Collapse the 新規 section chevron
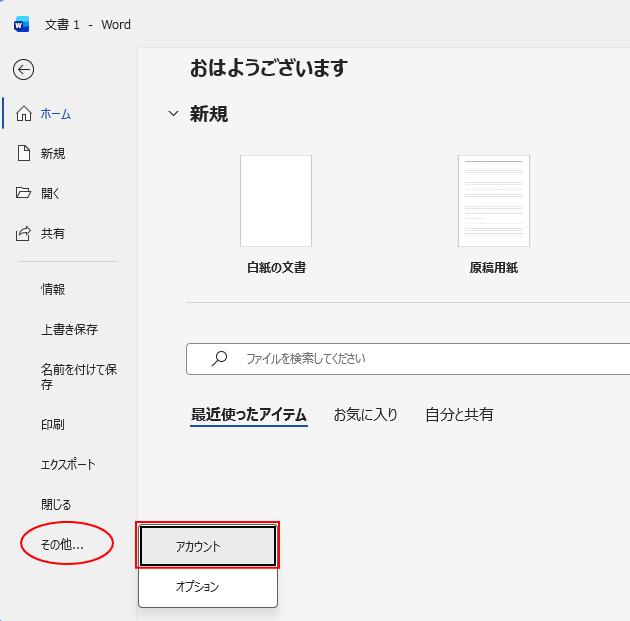The height and width of the screenshot is (621, 630). [x=173, y=114]
